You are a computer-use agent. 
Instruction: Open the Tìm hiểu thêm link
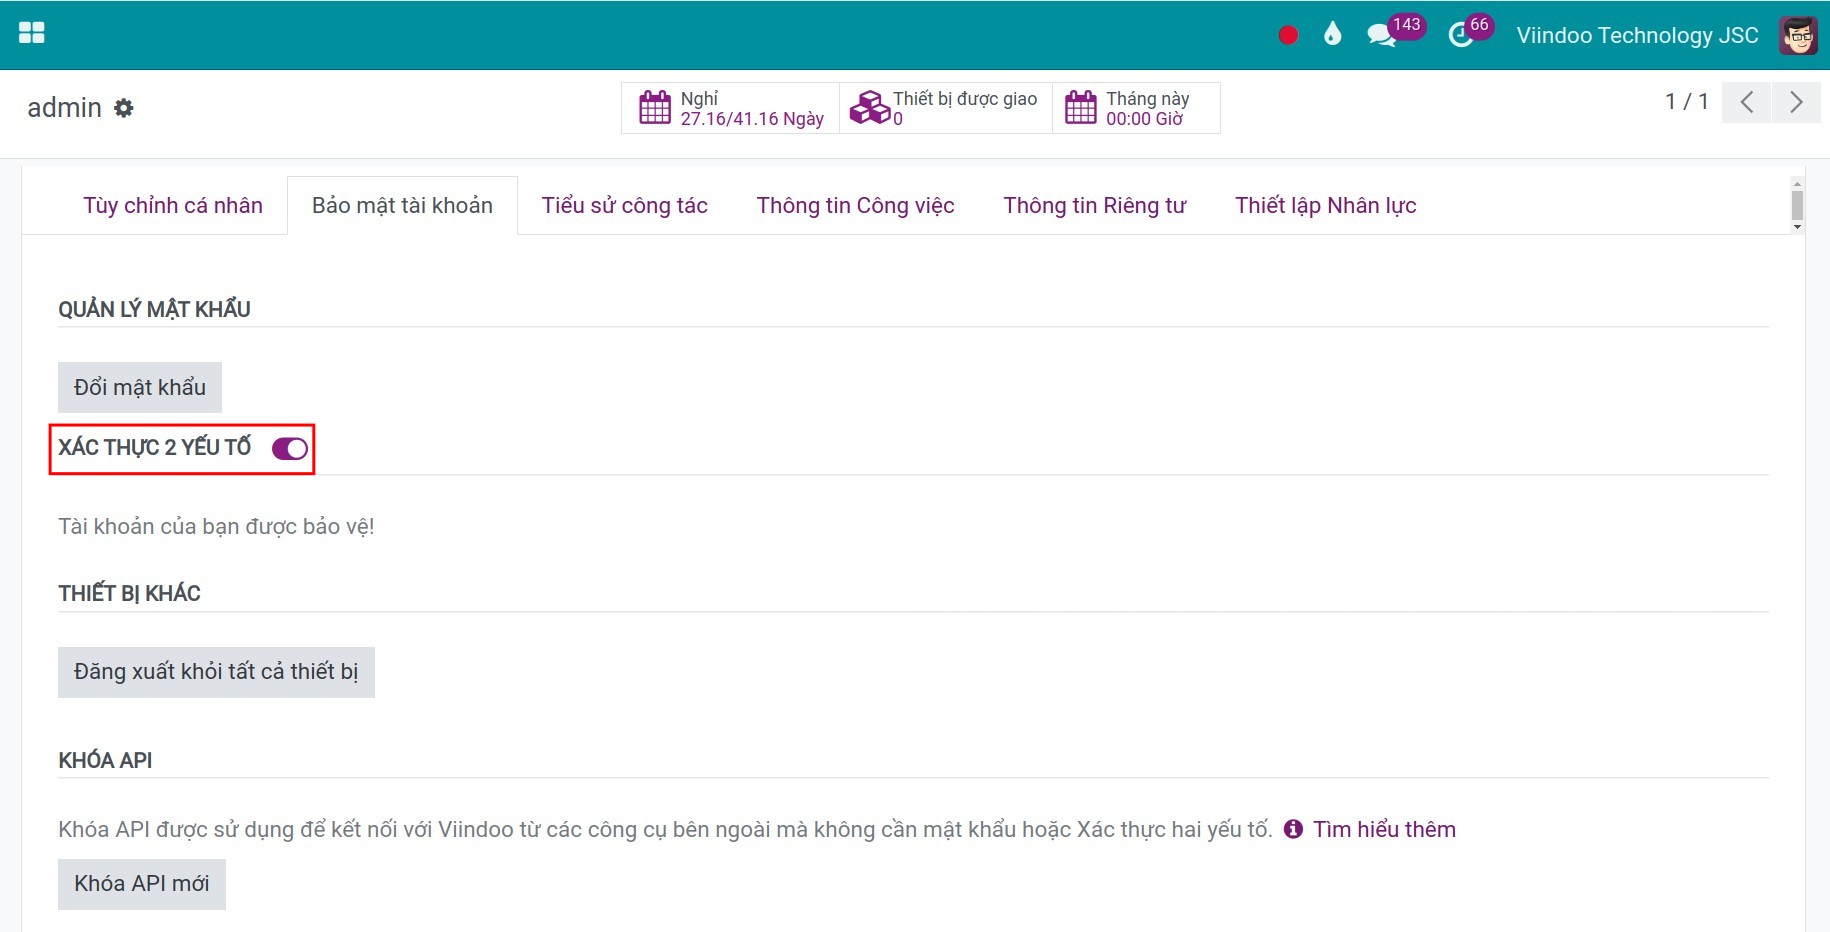[1384, 829]
